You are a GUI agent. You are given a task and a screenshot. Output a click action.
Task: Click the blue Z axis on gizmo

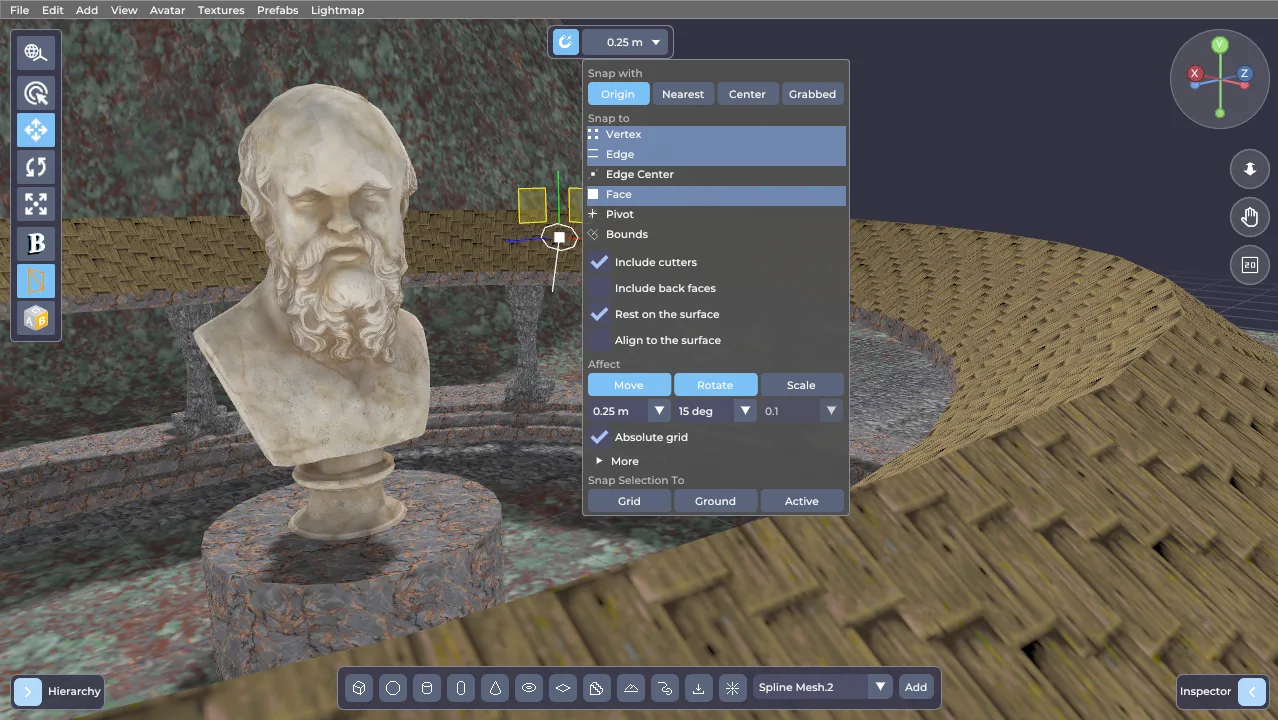[x=1245, y=74]
